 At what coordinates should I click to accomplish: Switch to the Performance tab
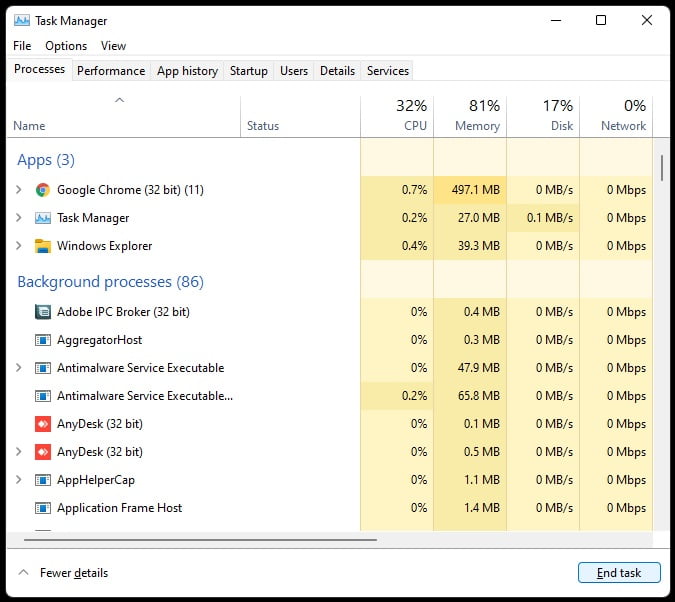(x=111, y=71)
